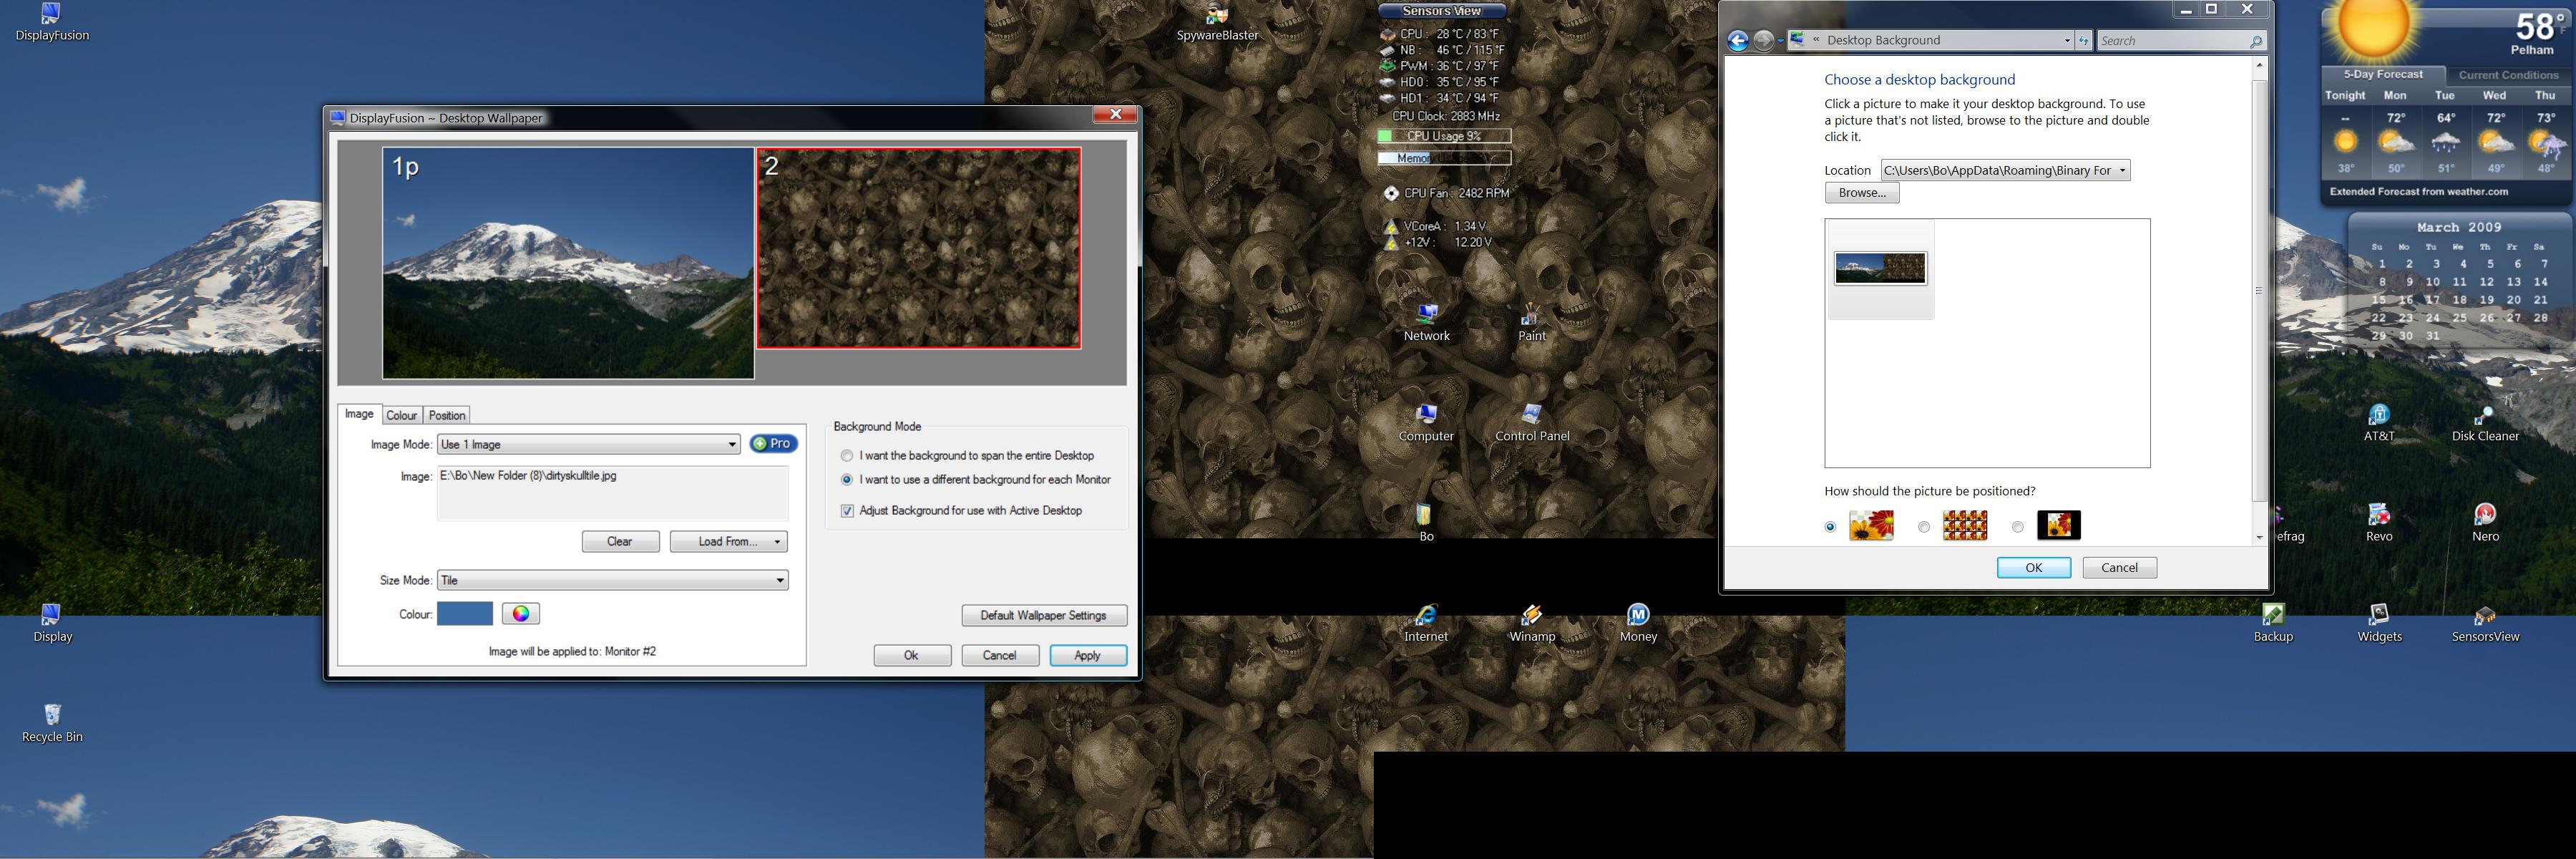
Task: Open the Winamp desktop shortcut
Action: tap(1531, 615)
